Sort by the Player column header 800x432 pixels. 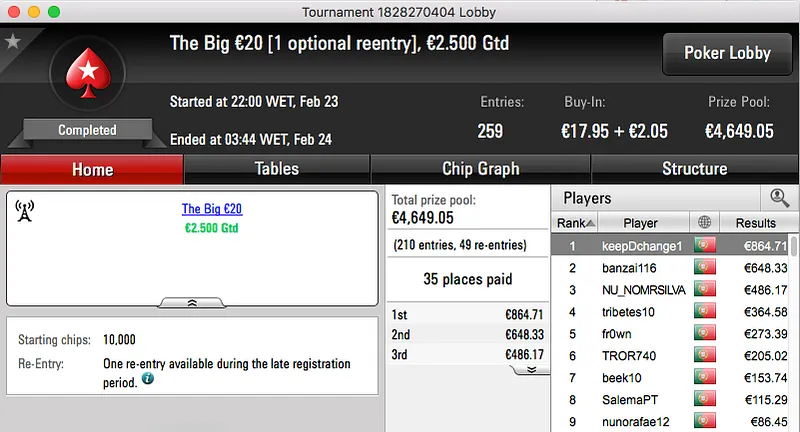click(x=641, y=222)
